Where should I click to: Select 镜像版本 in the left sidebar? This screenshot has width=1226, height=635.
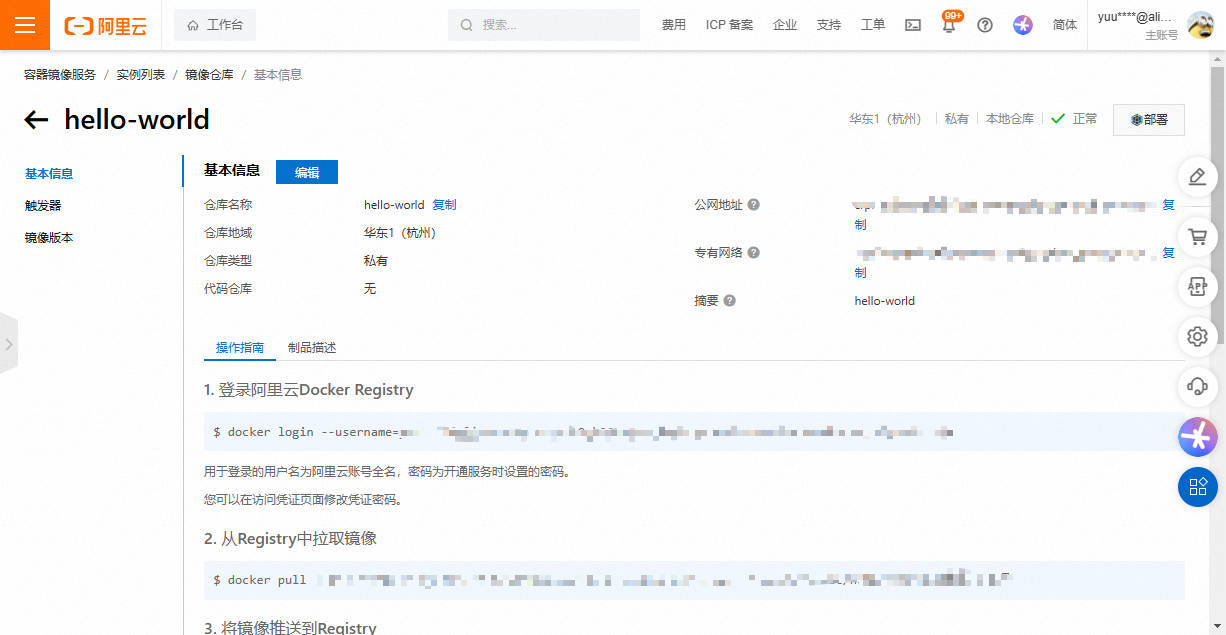pos(49,237)
